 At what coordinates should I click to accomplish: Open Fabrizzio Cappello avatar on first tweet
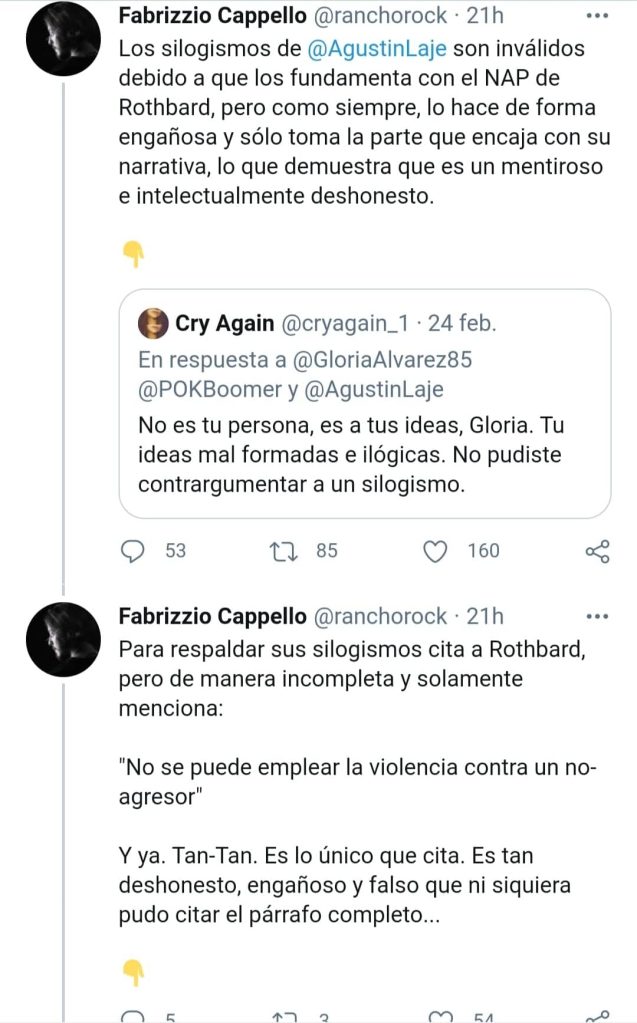63,38
